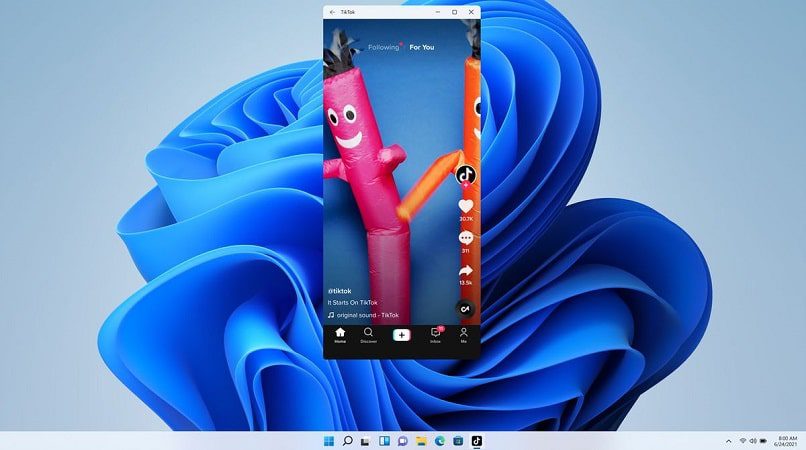Viewport: 806px width, 450px height.
Task: Open comments via the speech bubble icon
Action: [466, 238]
